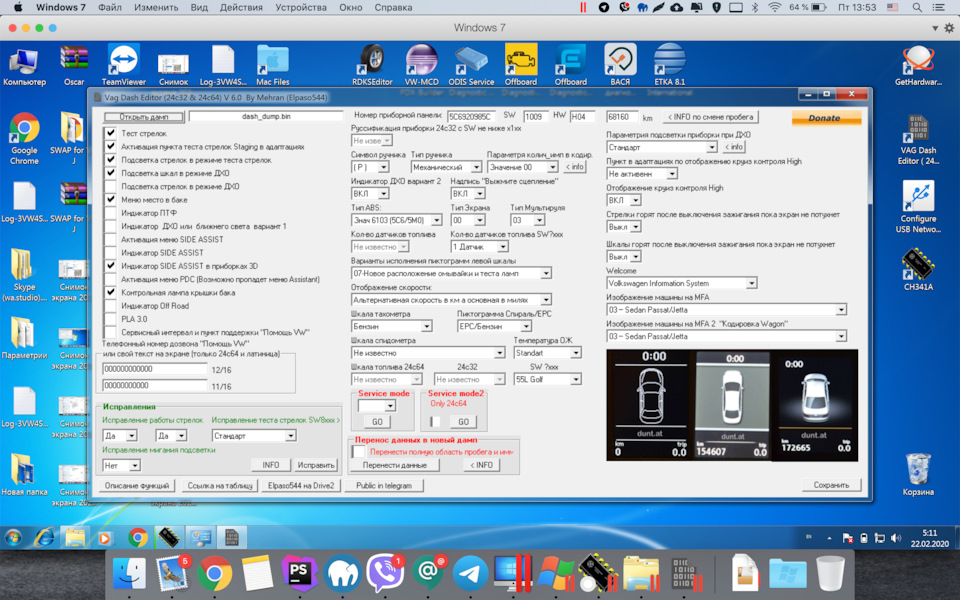Image resolution: width=960 pixels, height=600 pixels.
Task: Click the Исправить button
Action: [316, 465]
